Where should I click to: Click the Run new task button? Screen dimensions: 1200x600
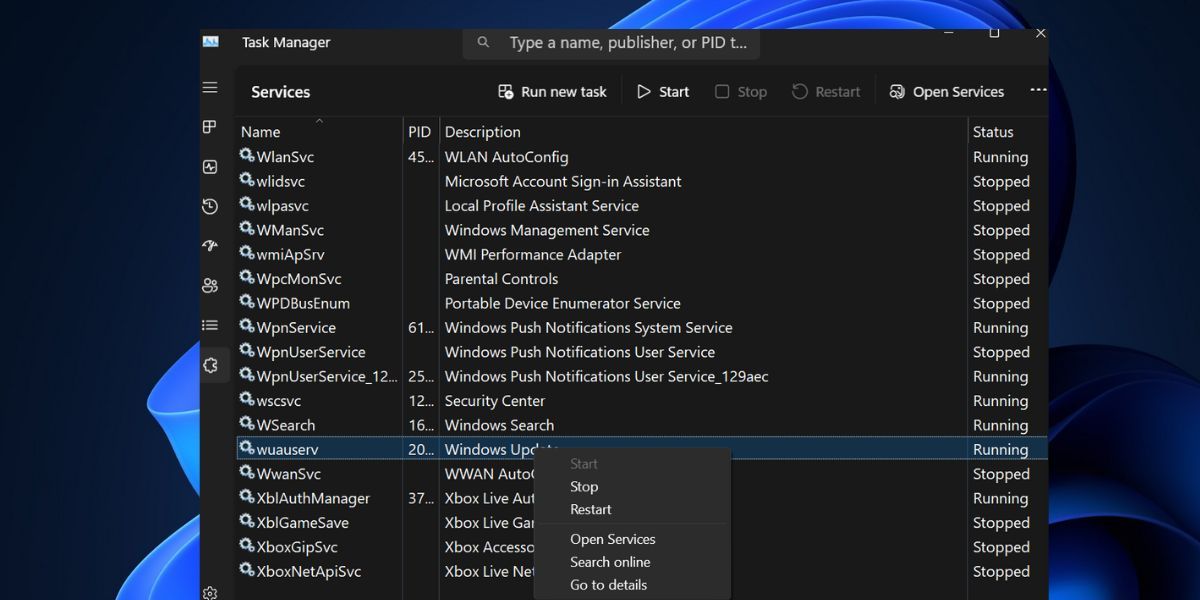tap(551, 91)
